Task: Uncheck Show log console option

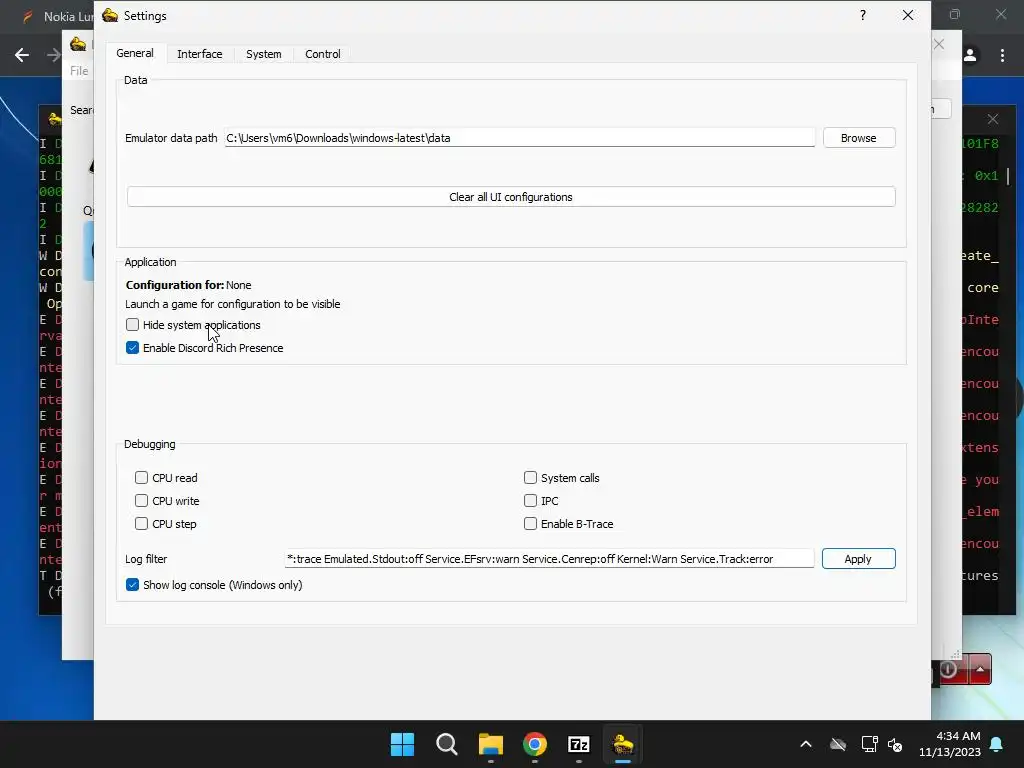Action: point(133,584)
